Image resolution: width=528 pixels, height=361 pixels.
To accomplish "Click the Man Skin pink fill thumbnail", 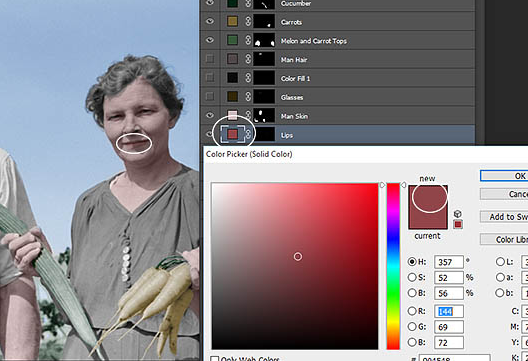I will coord(232,116).
